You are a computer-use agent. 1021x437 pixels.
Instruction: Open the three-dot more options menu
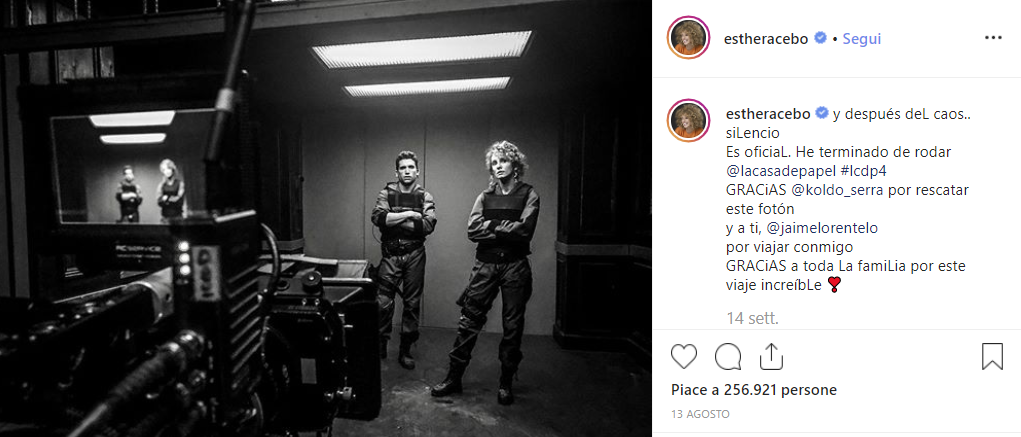click(x=993, y=38)
